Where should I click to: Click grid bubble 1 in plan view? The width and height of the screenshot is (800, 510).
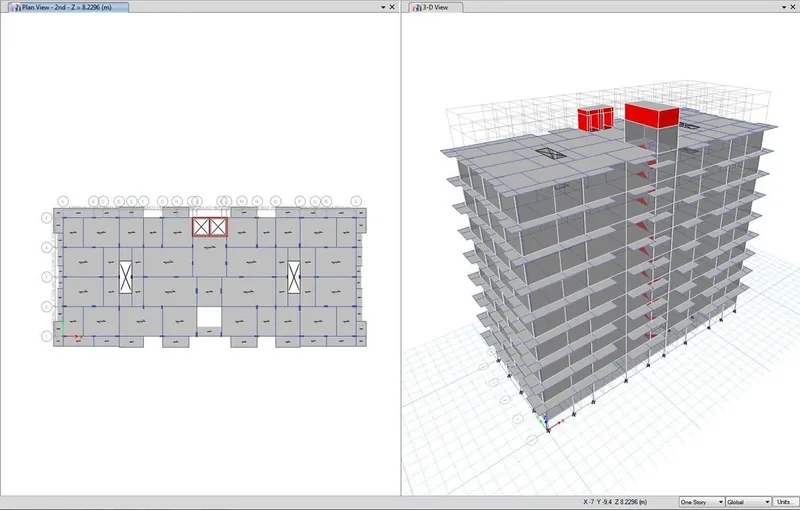click(x=46, y=336)
